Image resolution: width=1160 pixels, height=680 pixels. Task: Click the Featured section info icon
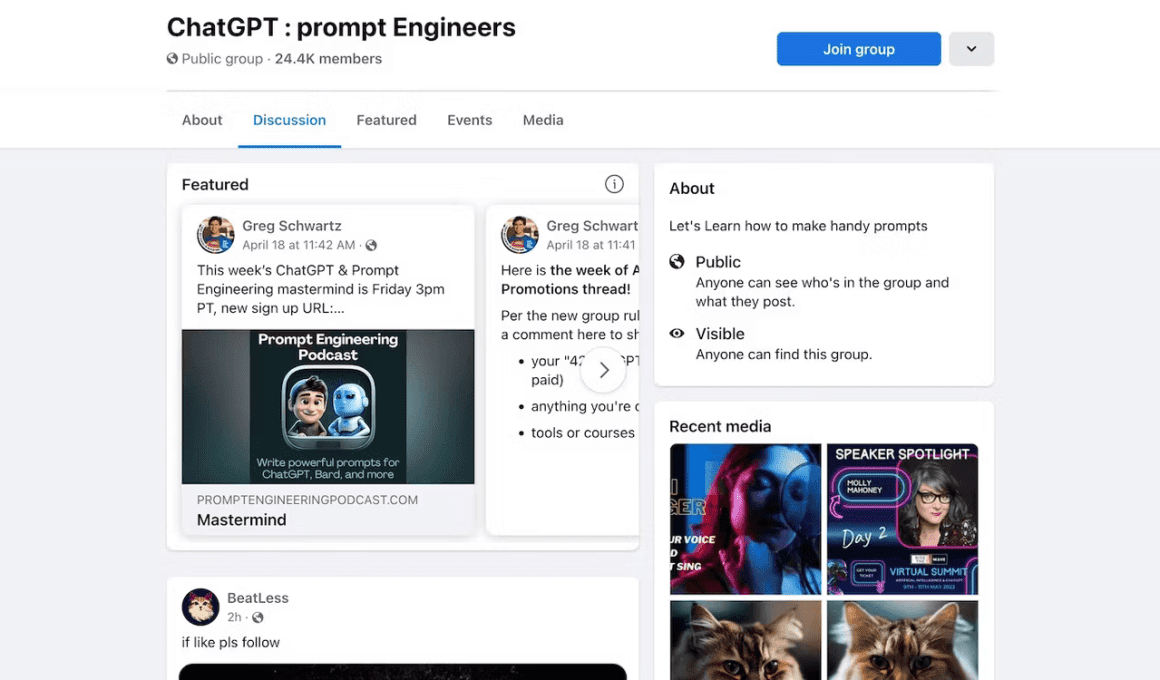614,184
